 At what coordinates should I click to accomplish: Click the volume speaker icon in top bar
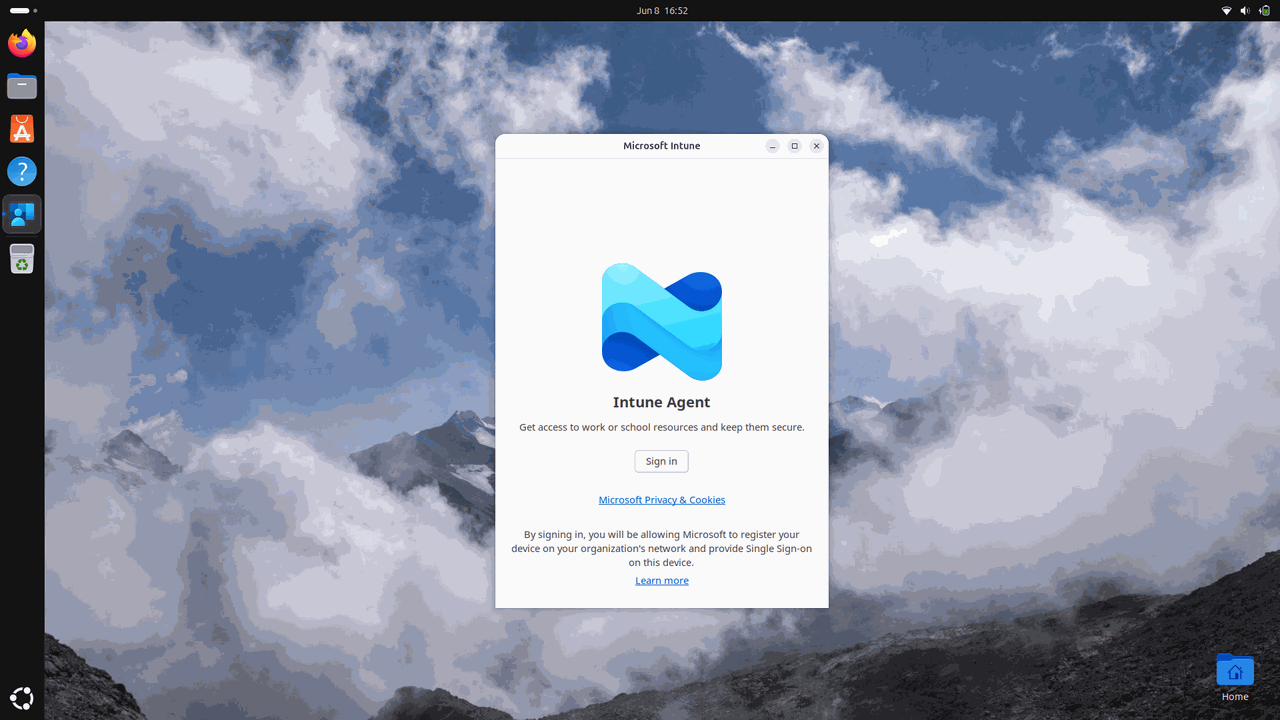(1245, 10)
